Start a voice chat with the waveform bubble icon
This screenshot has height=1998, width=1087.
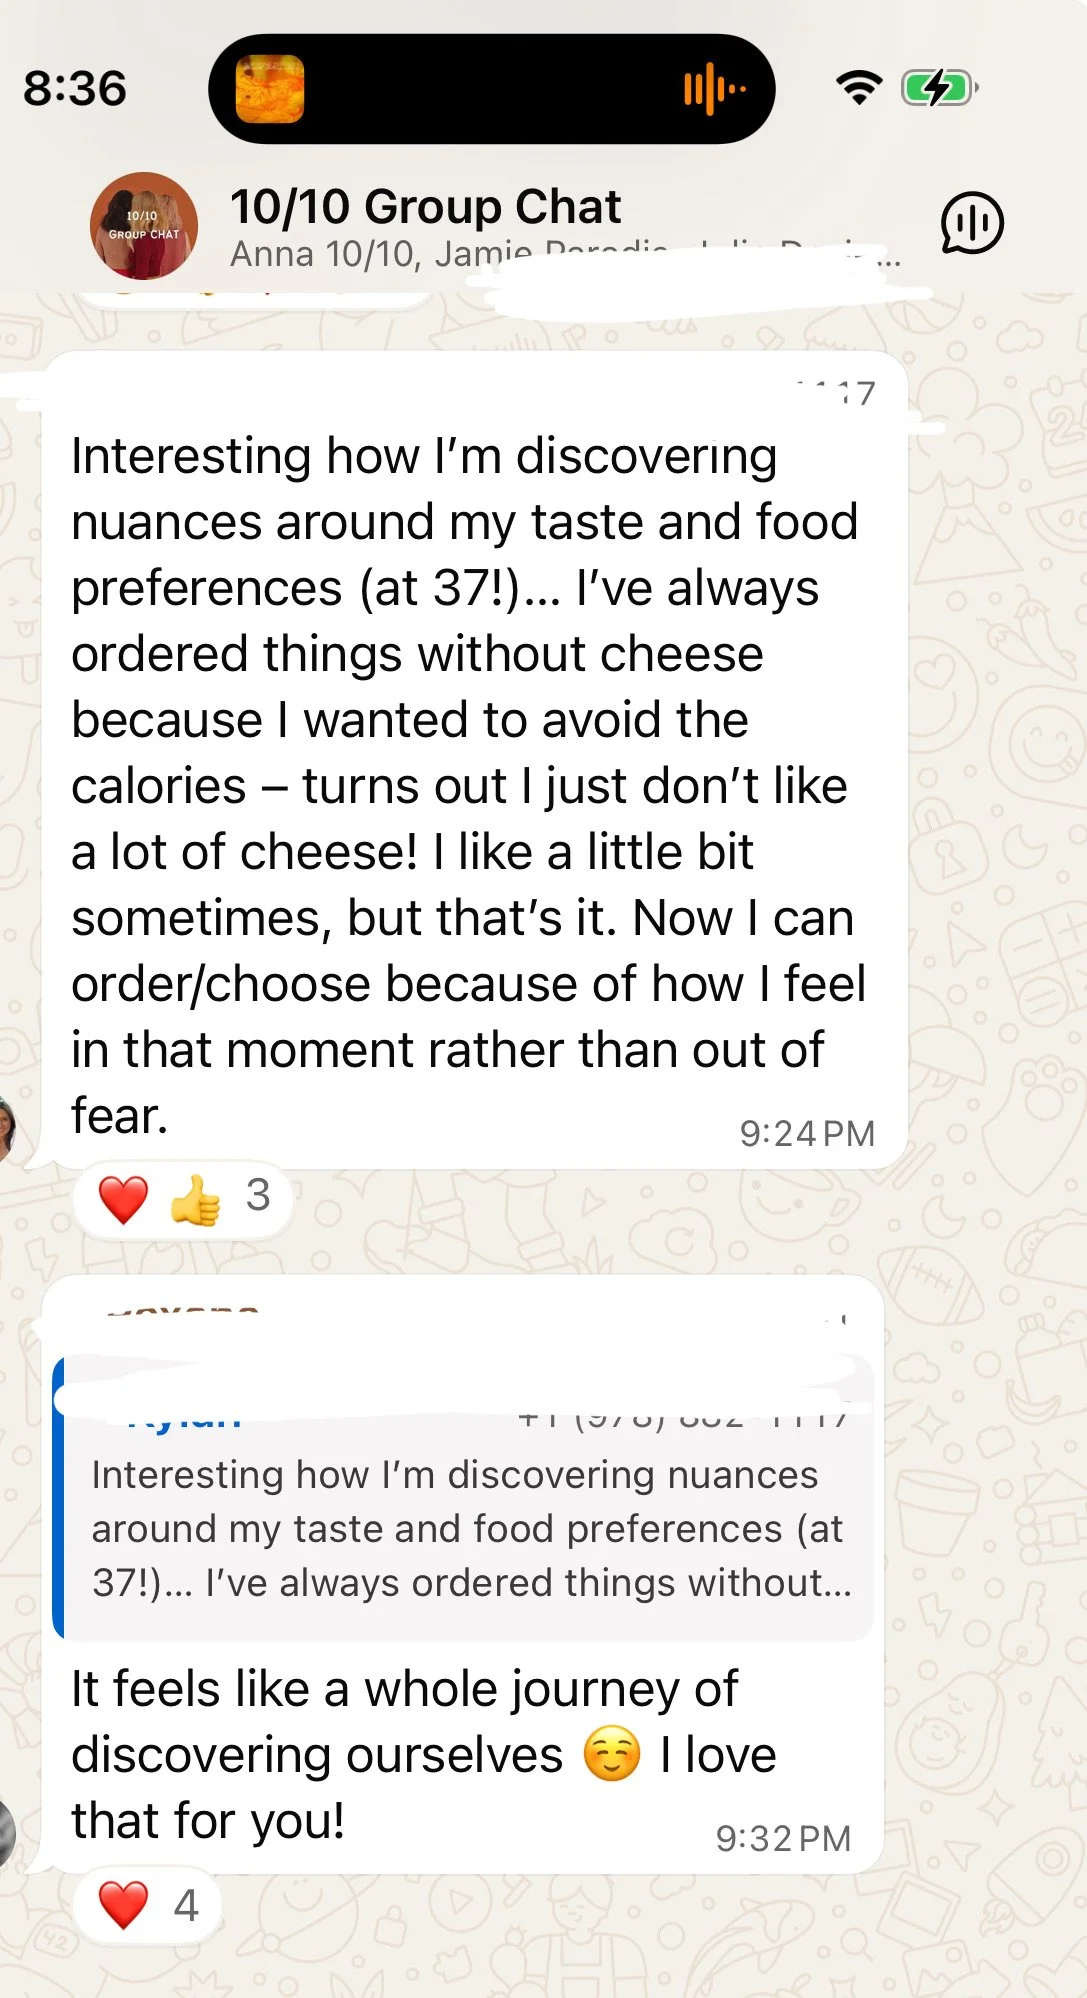pos(971,223)
